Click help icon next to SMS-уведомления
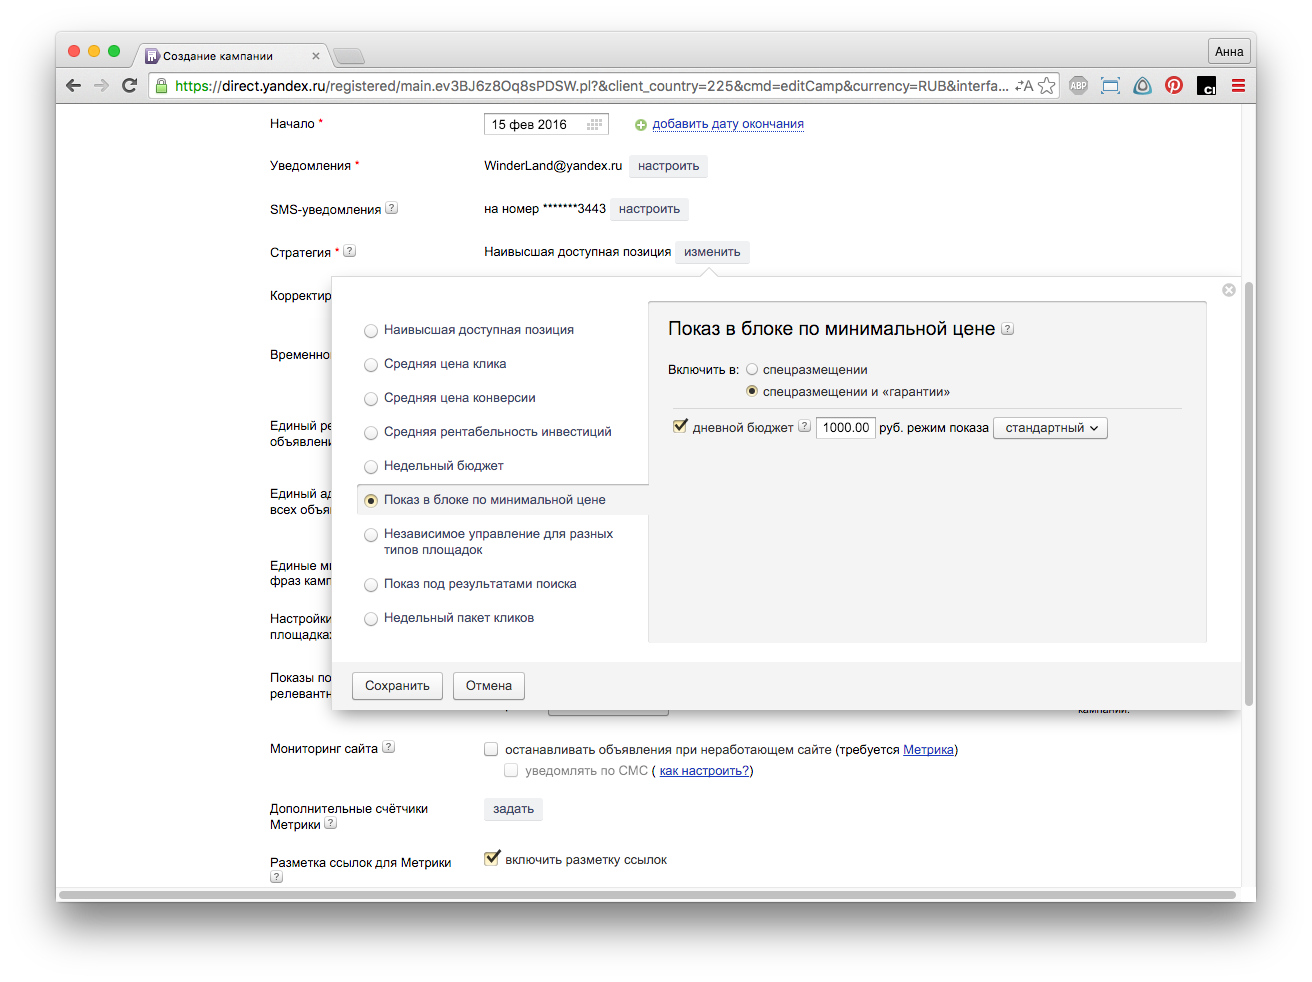 (392, 208)
